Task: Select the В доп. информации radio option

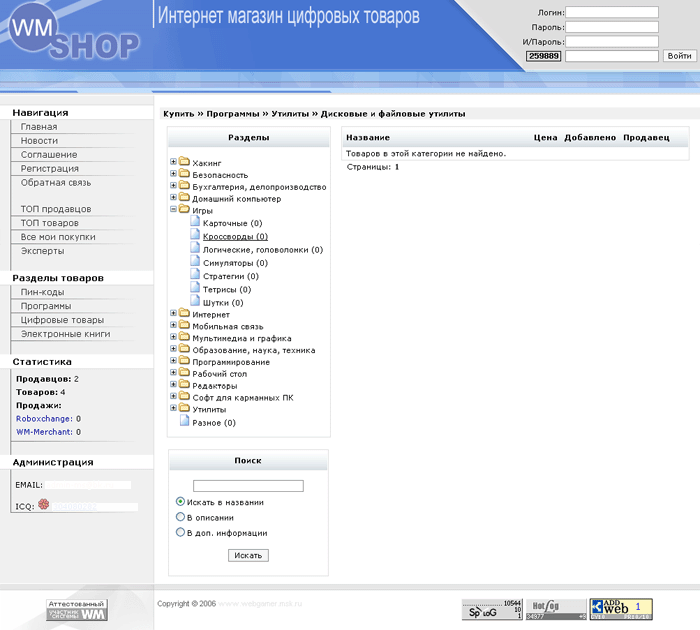Action: pos(180,533)
